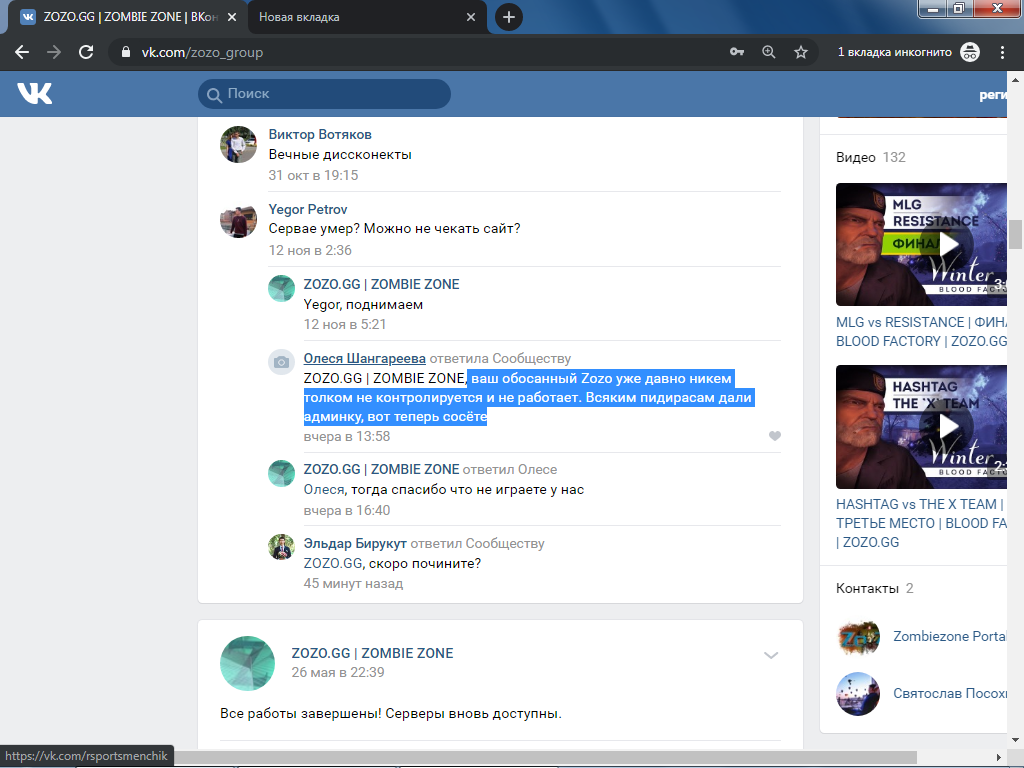This screenshot has height=768, width=1024.
Task: Open the zoom magnifier icon in address bar
Action: [x=768, y=52]
